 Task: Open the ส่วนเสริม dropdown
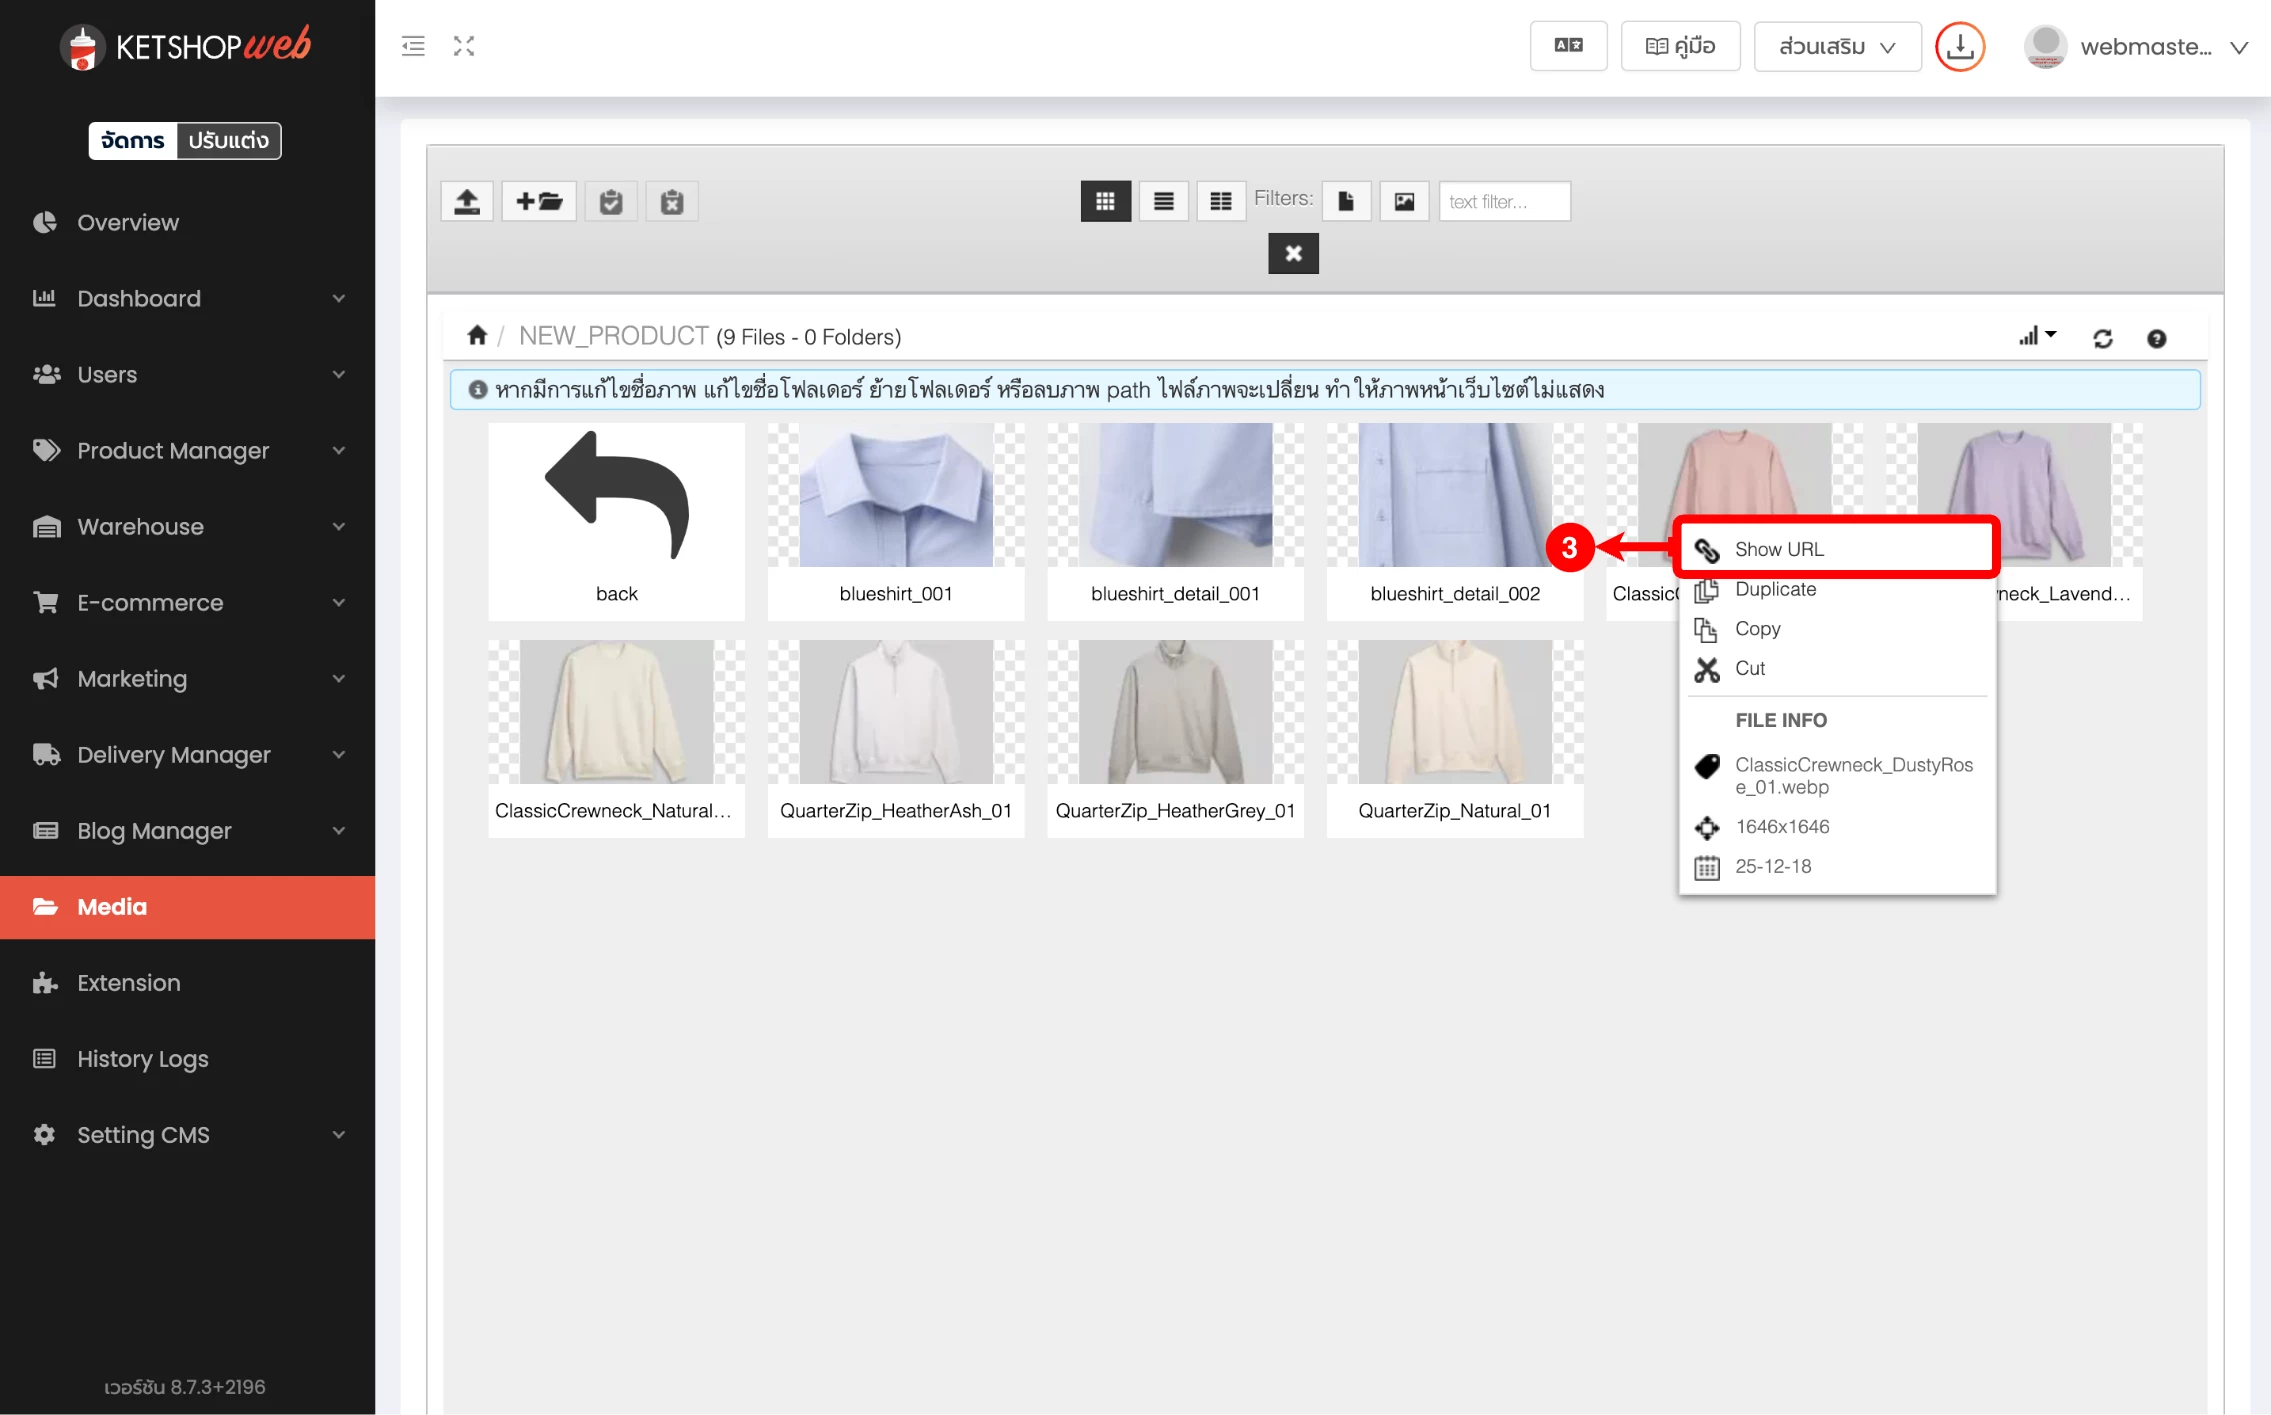pyautogui.click(x=1836, y=47)
